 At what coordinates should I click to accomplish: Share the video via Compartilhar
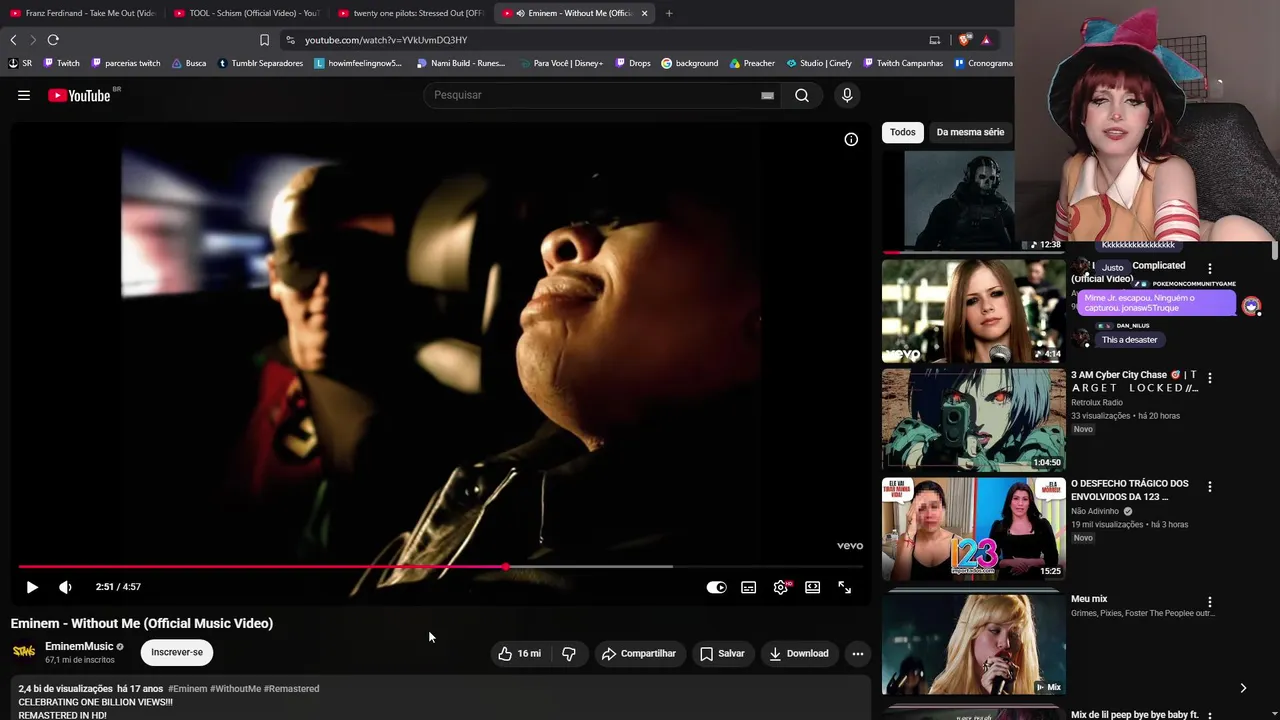pyautogui.click(x=638, y=653)
